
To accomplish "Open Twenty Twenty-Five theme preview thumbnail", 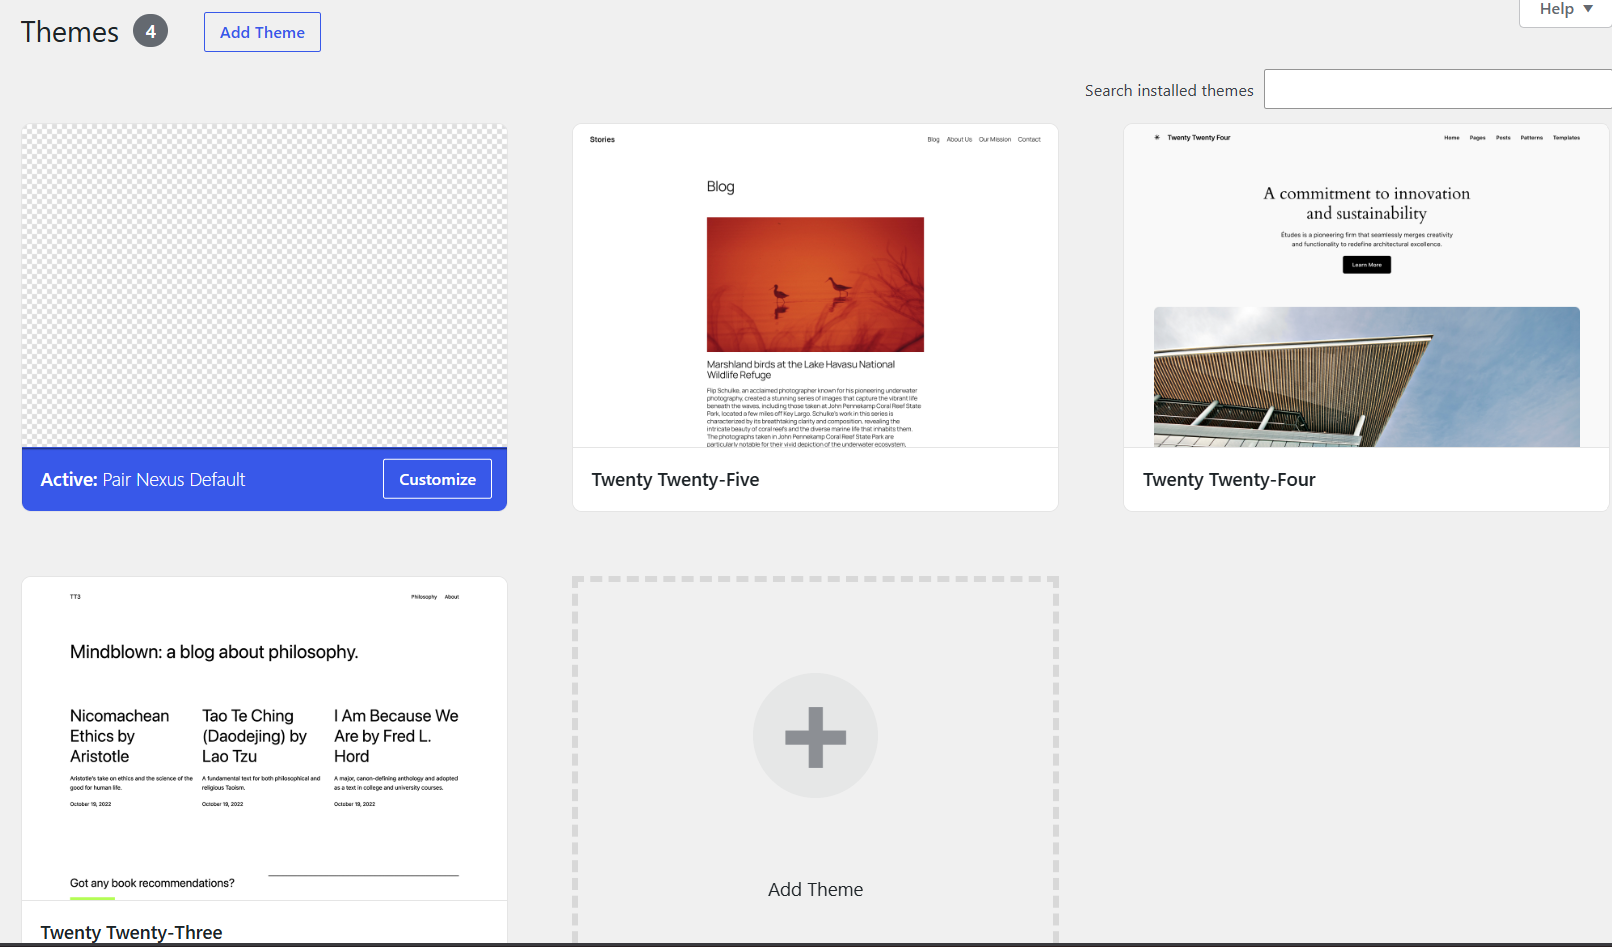I will 815,285.
